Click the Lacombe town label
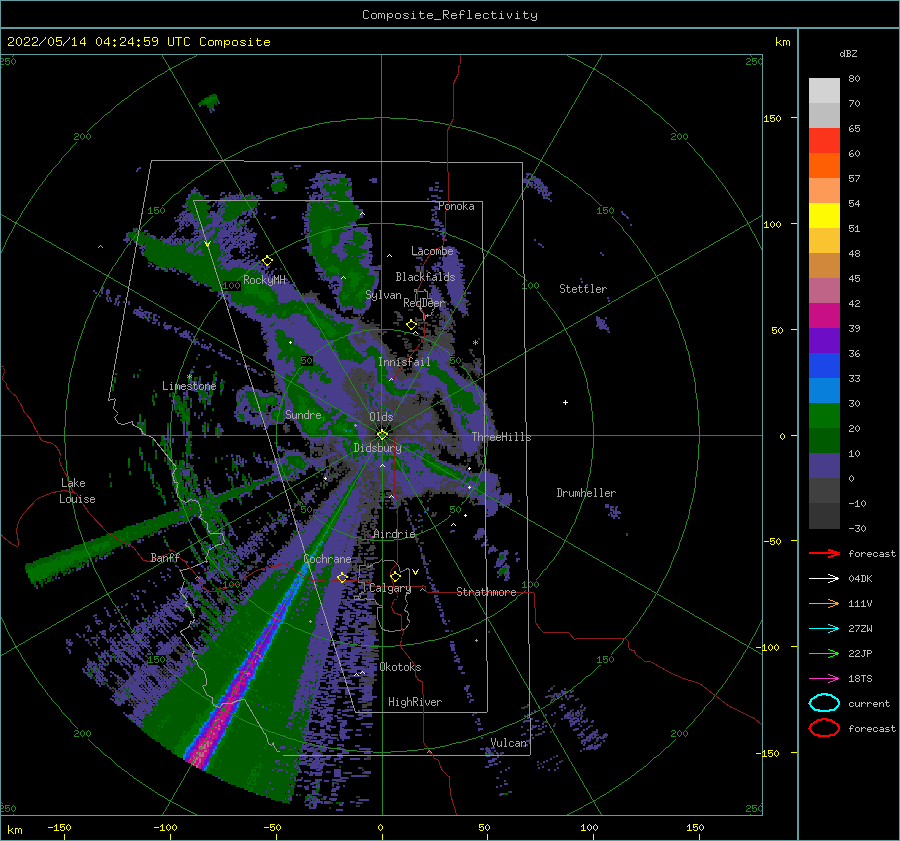 432,251
